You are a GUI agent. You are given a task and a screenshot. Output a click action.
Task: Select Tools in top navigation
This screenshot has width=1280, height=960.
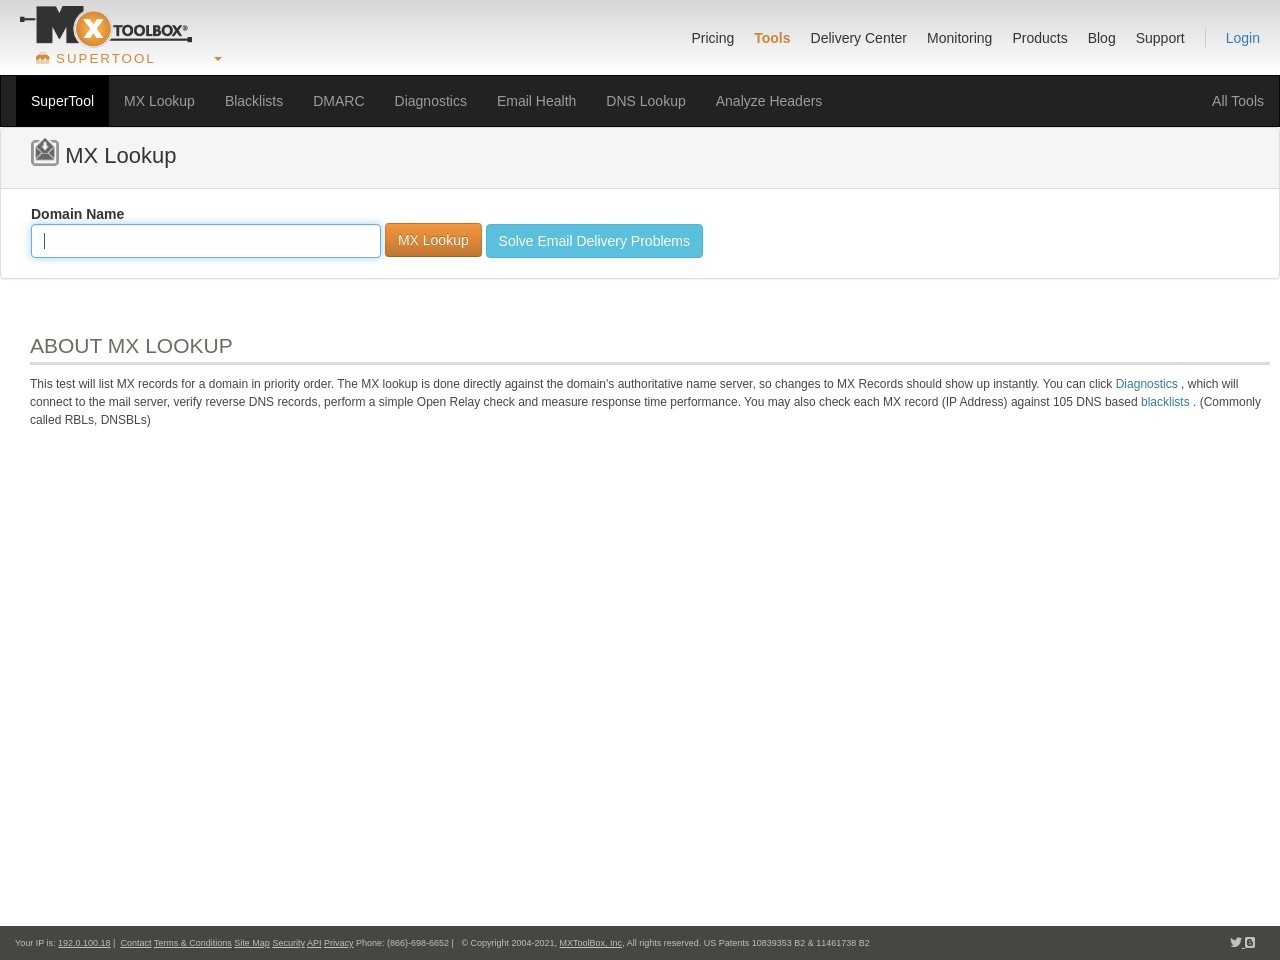coord(772,38)
